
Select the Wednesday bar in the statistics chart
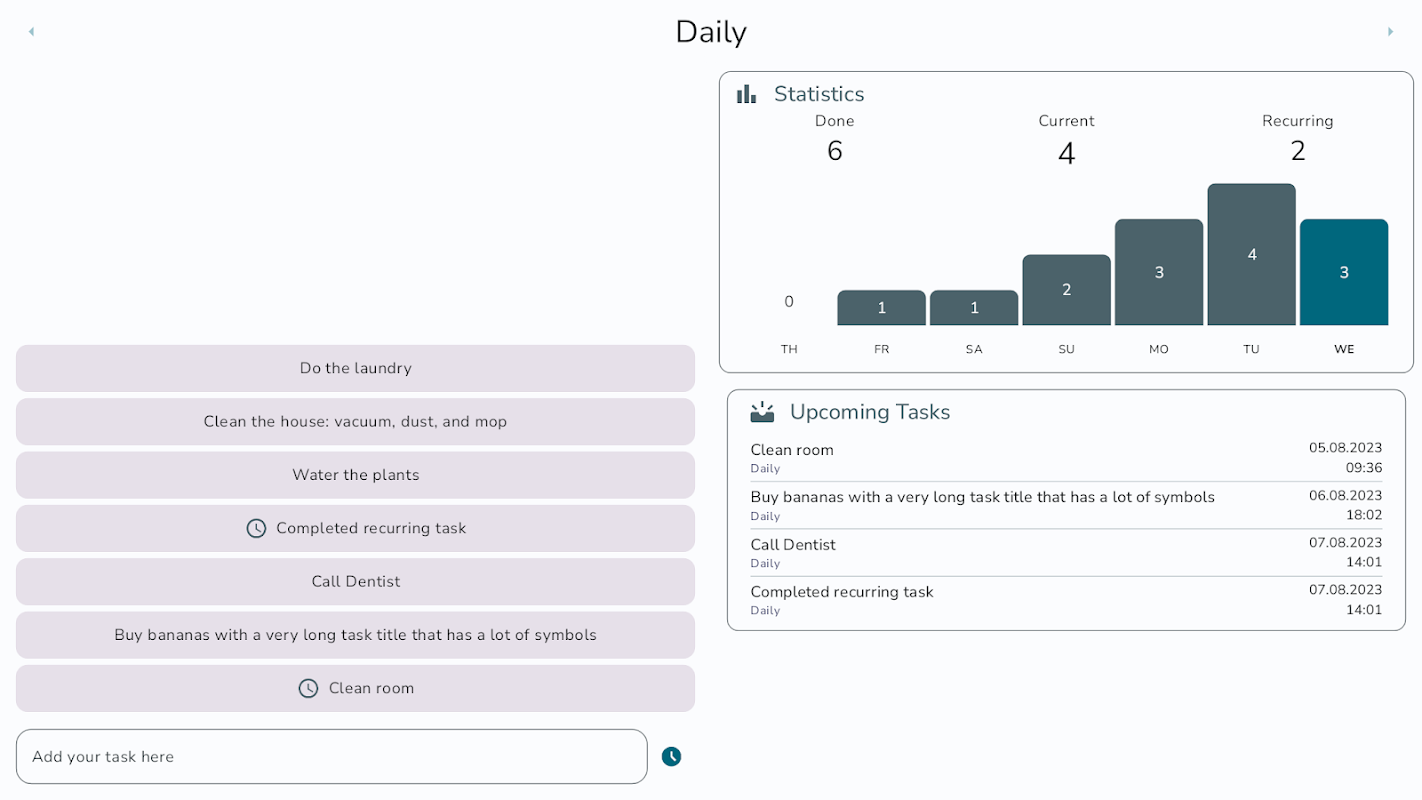(x=1343, y=272)
